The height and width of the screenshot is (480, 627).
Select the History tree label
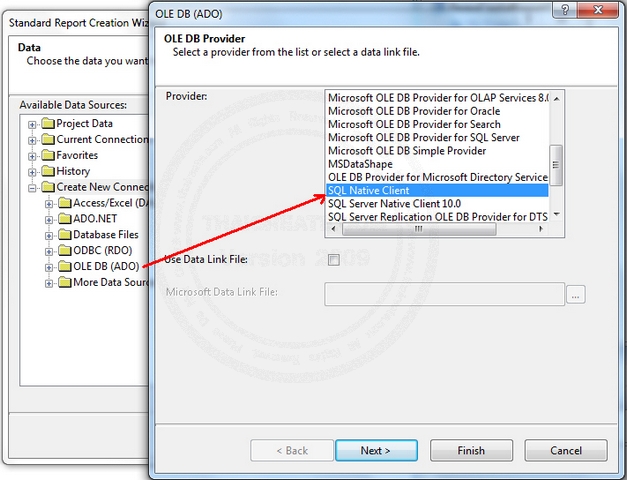[x=73, y=171]
